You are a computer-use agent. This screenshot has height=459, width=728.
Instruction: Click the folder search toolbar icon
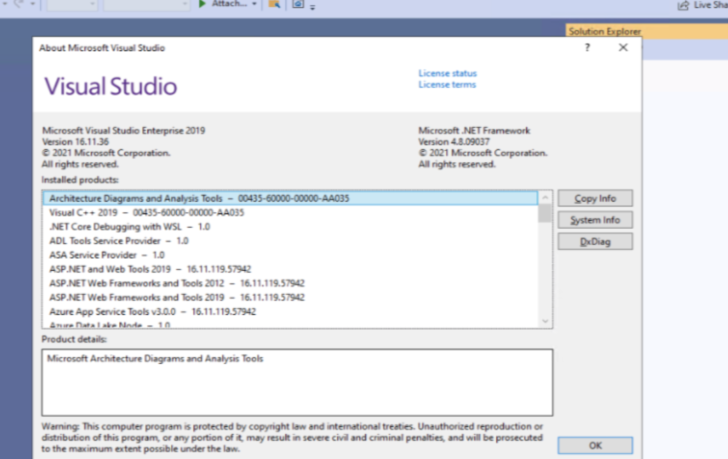point(274,4)
